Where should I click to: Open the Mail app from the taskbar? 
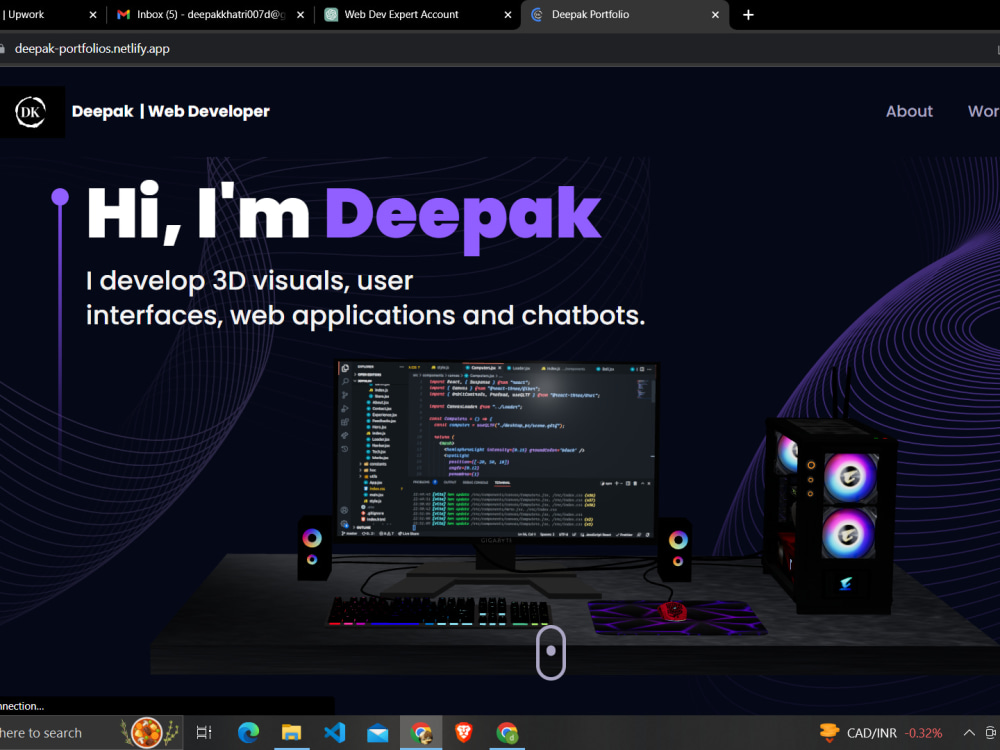tap(378, 732)
